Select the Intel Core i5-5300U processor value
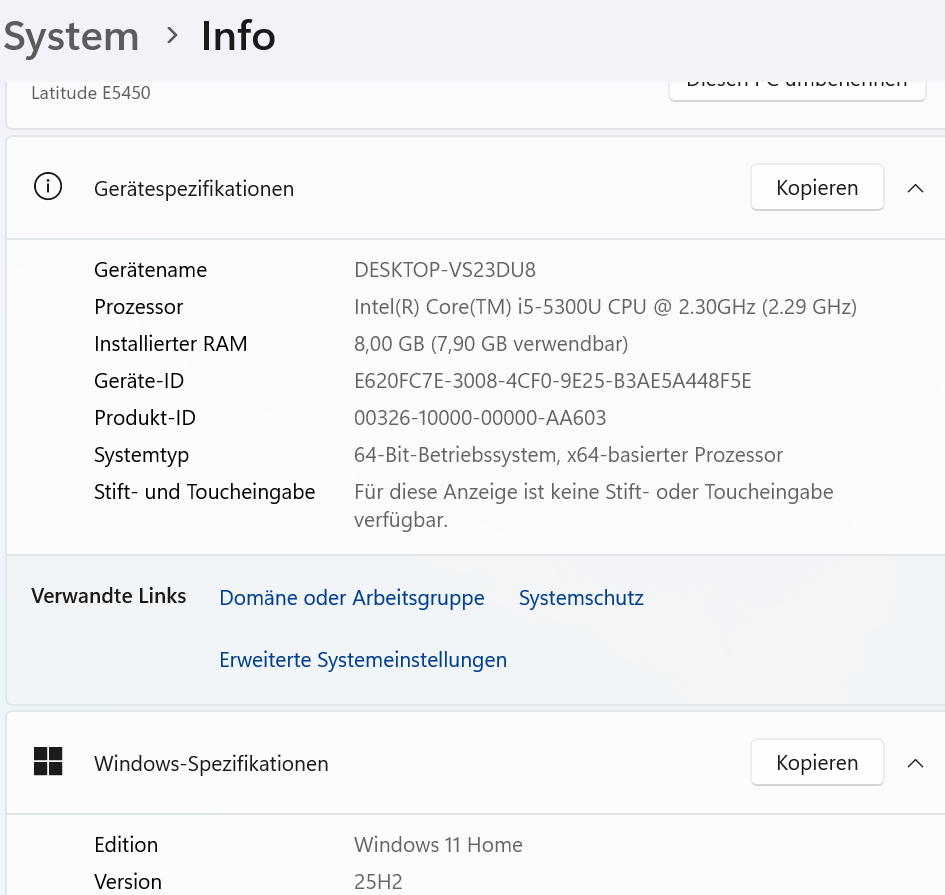The height and width of the screenshot is (895, 945). coord(605,307)
